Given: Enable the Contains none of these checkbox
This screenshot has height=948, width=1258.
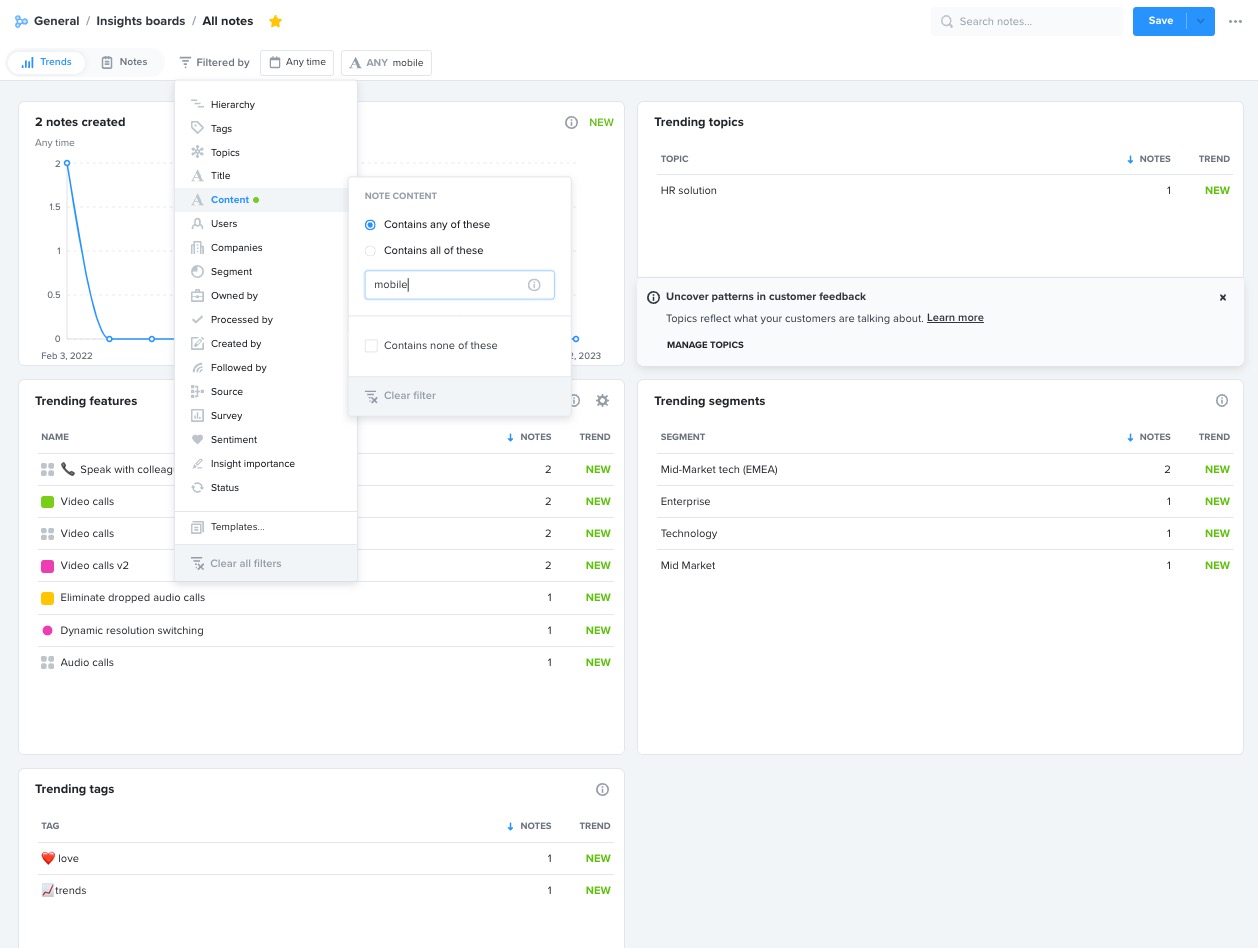Looking at the screenshot, I should [x=371, y=345].
